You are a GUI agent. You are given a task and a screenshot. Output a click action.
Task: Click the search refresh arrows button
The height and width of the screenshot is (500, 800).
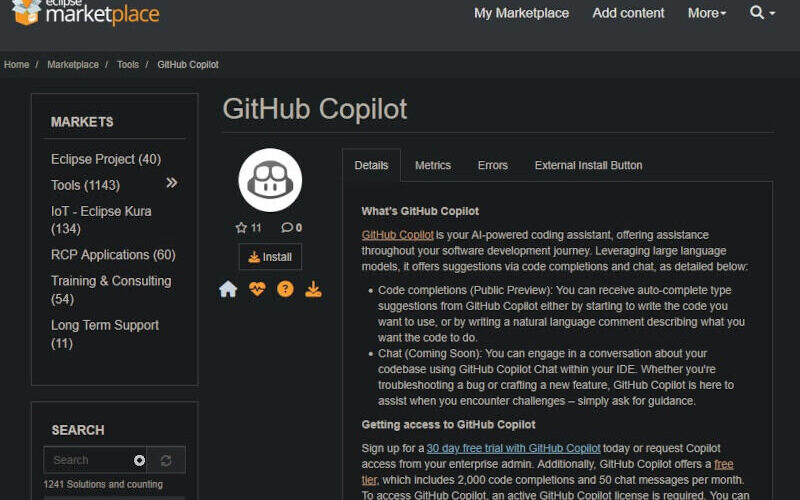click(166, 461)
